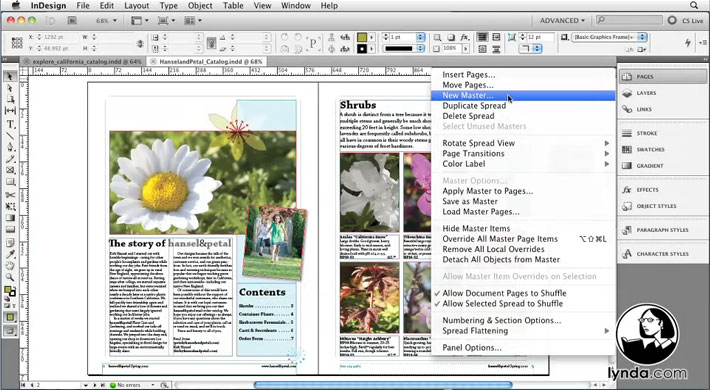Select the Free Transform tool
This screenshot has width=710, height=390.
10,207
